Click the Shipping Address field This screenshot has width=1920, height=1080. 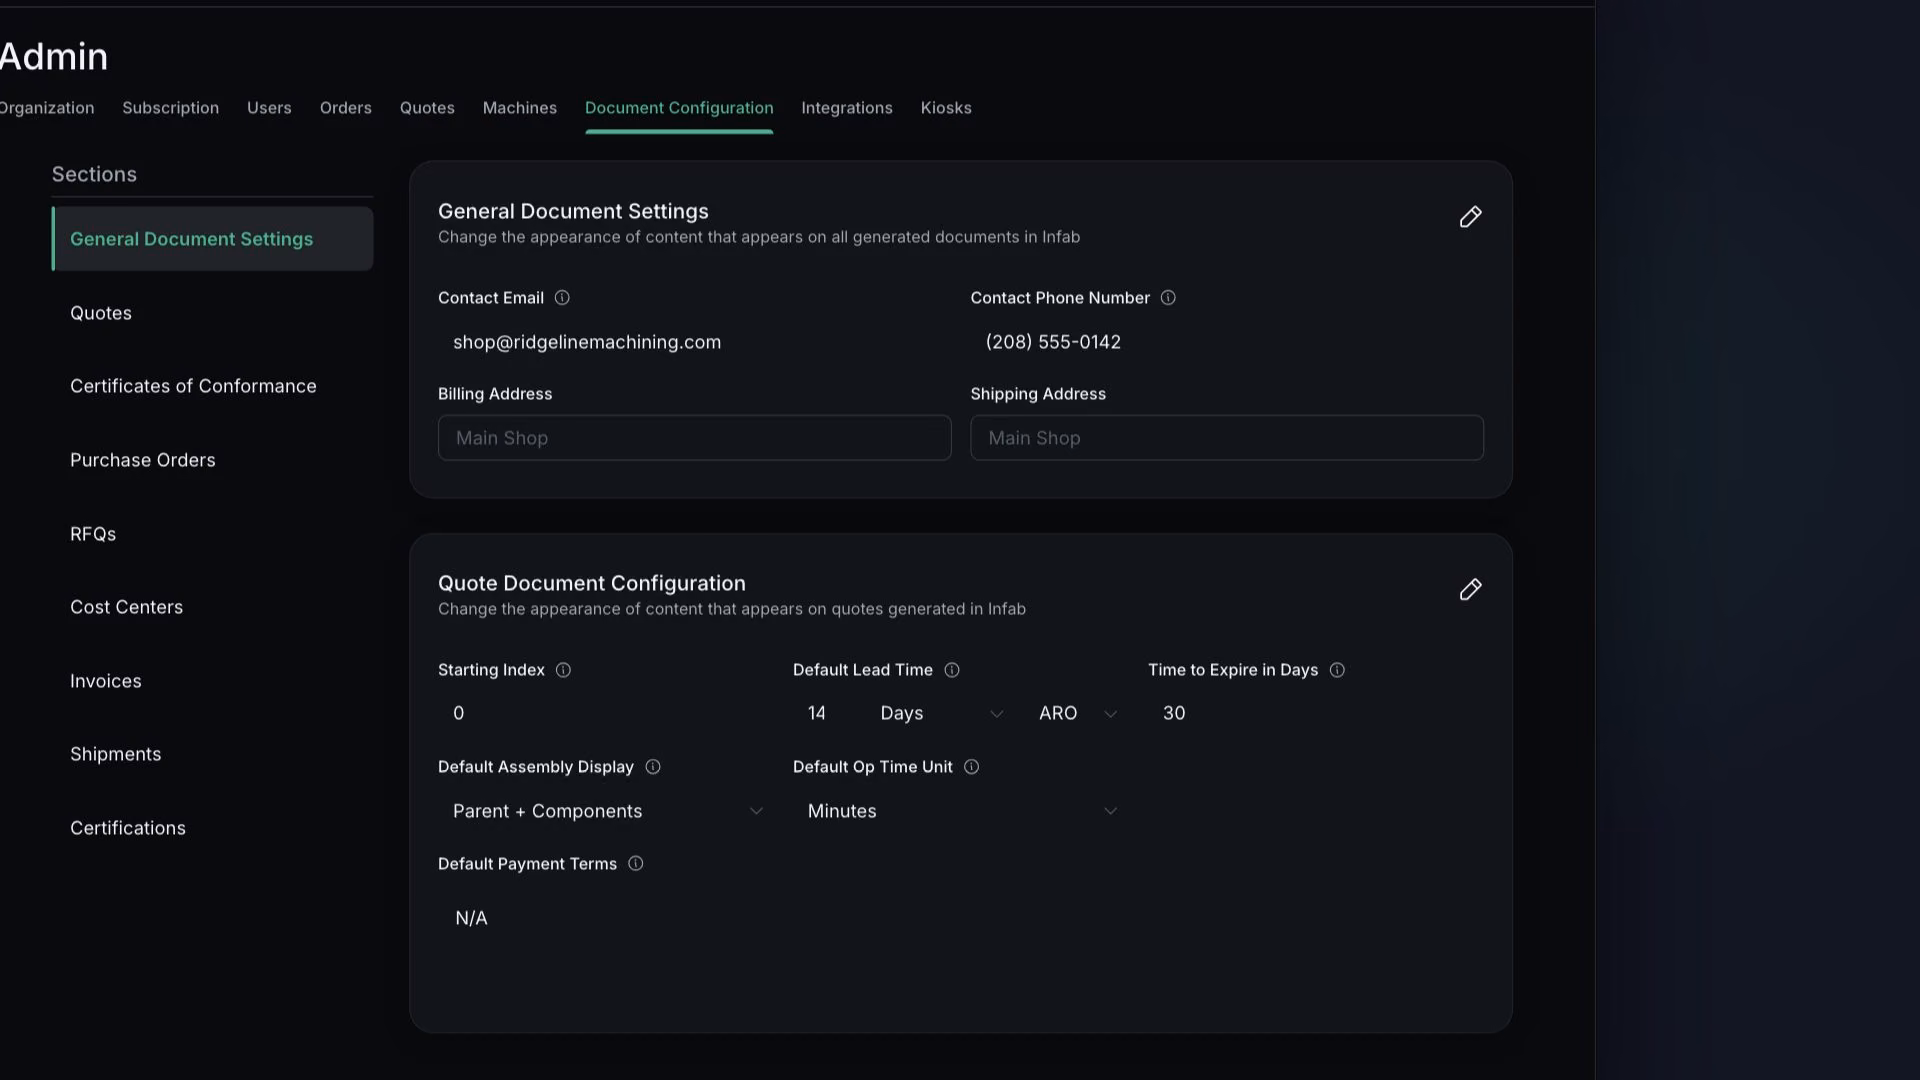1227,438
